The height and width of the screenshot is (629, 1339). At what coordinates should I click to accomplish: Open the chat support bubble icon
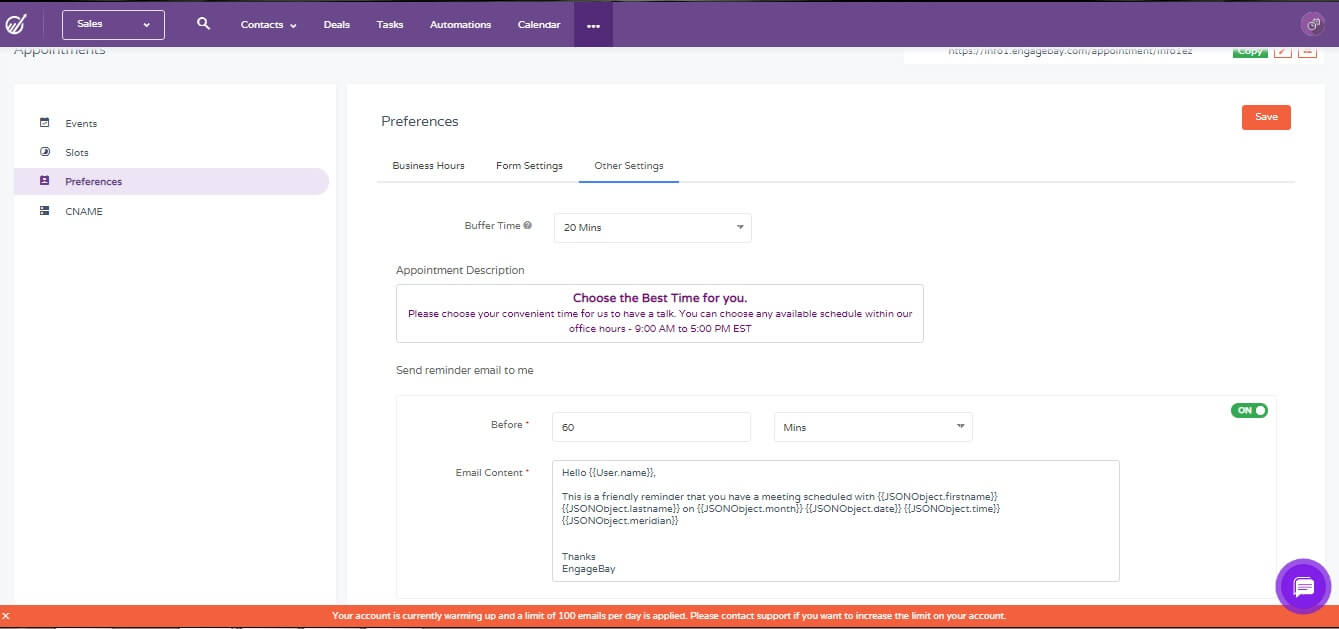(1303, 587)
